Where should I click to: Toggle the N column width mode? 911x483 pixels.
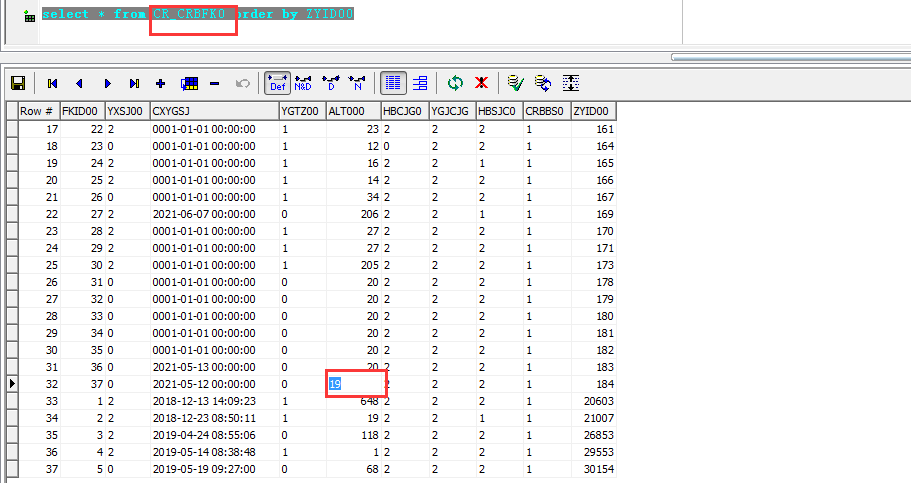pyautogui.click(x=357, y=83)
